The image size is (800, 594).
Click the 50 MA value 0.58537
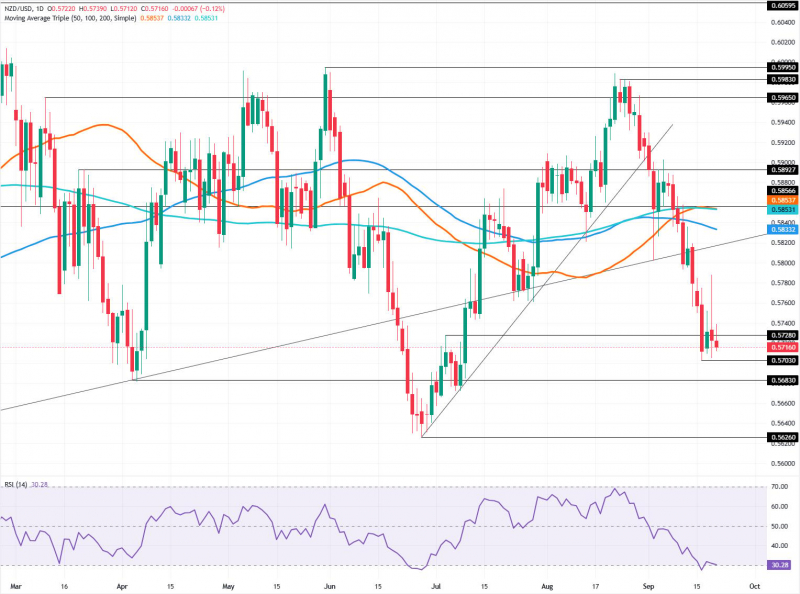(152, 18)
